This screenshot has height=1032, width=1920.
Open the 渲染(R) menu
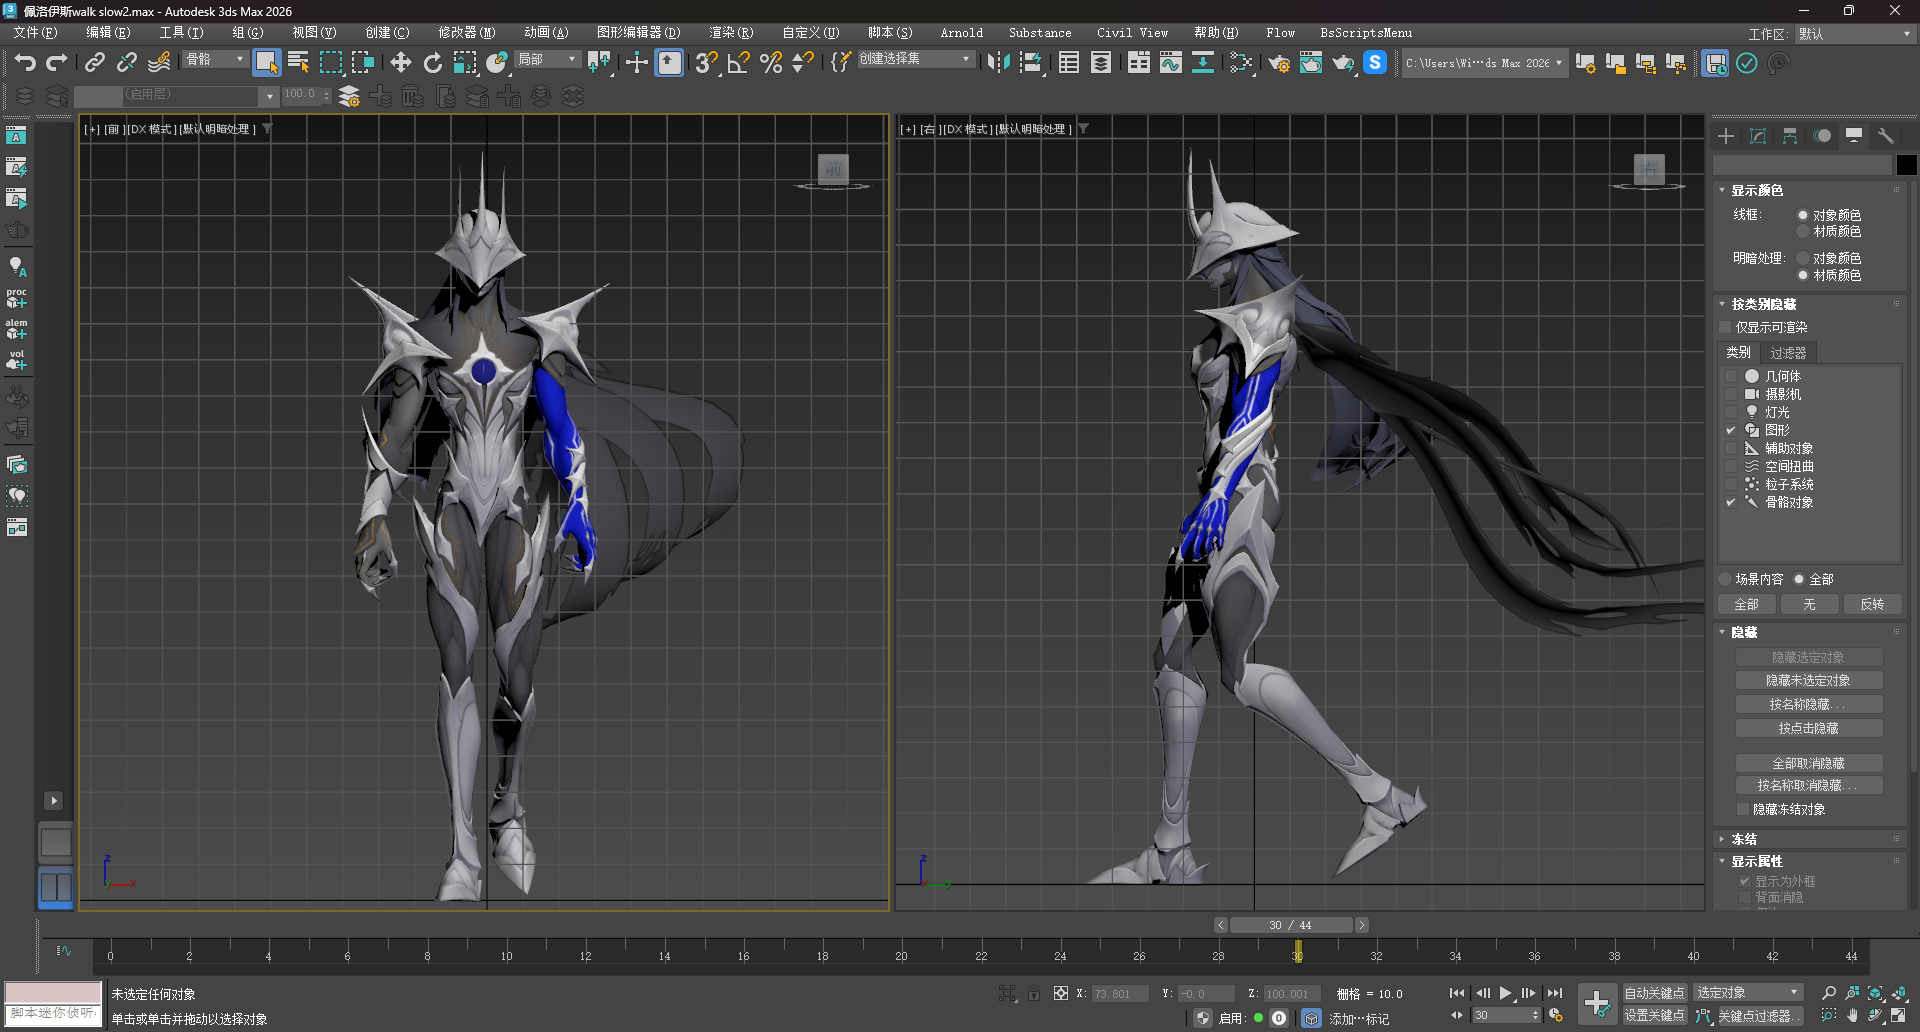click(x=731, y=33)
